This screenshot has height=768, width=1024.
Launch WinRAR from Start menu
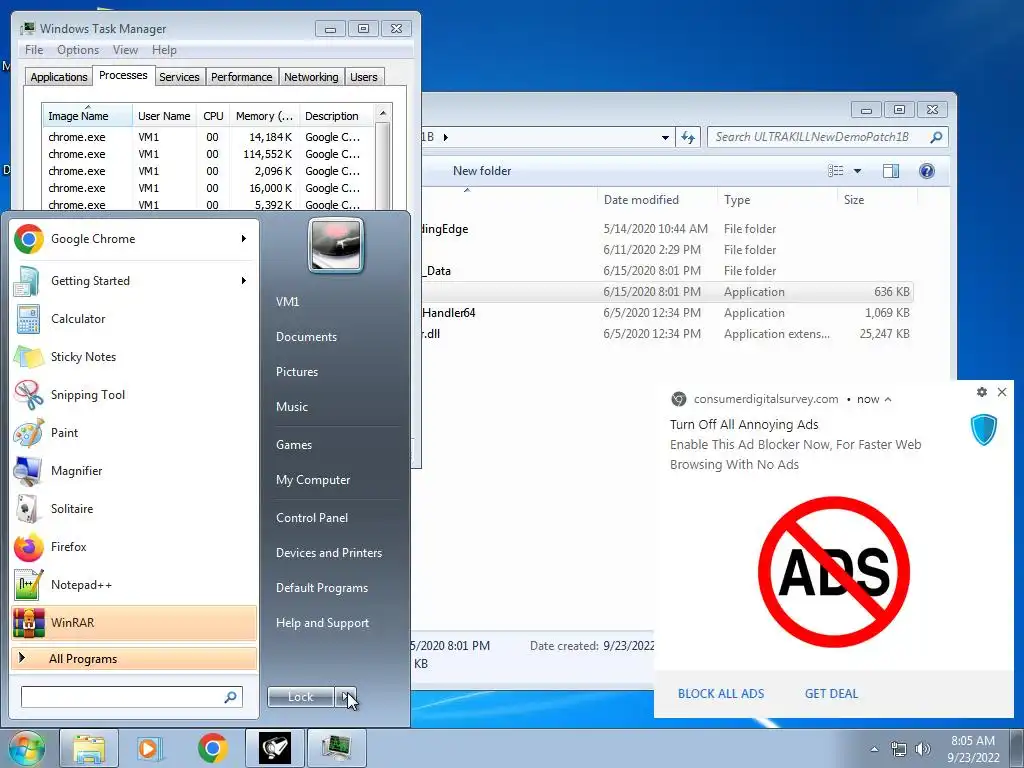[134, 622]
